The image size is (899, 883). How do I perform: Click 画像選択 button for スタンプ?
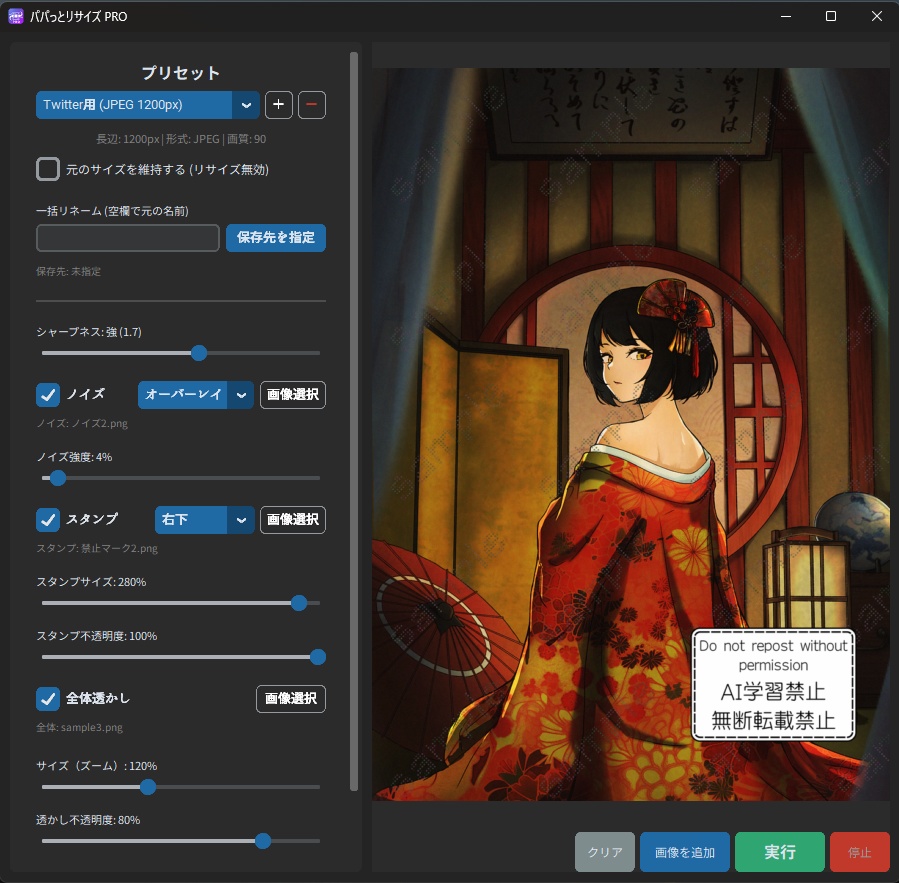[293, 519]
